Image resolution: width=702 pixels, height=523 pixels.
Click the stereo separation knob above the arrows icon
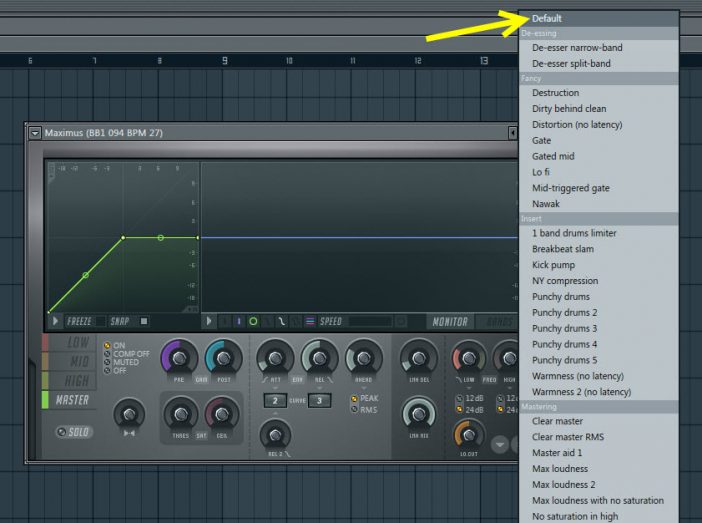(129, 414)
